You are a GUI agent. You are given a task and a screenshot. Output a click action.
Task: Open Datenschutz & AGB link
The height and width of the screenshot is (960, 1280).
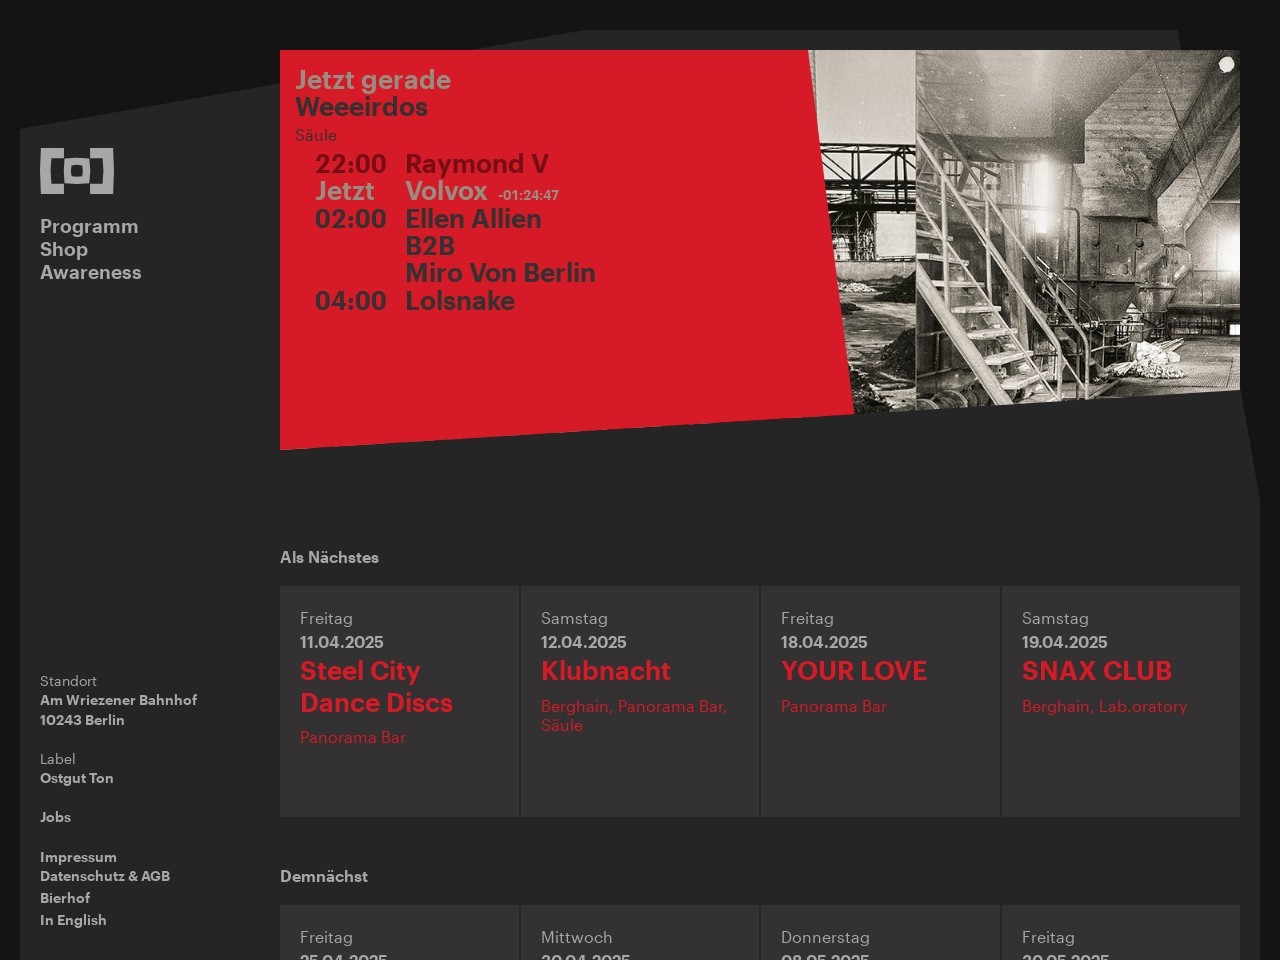click(105, 876)
